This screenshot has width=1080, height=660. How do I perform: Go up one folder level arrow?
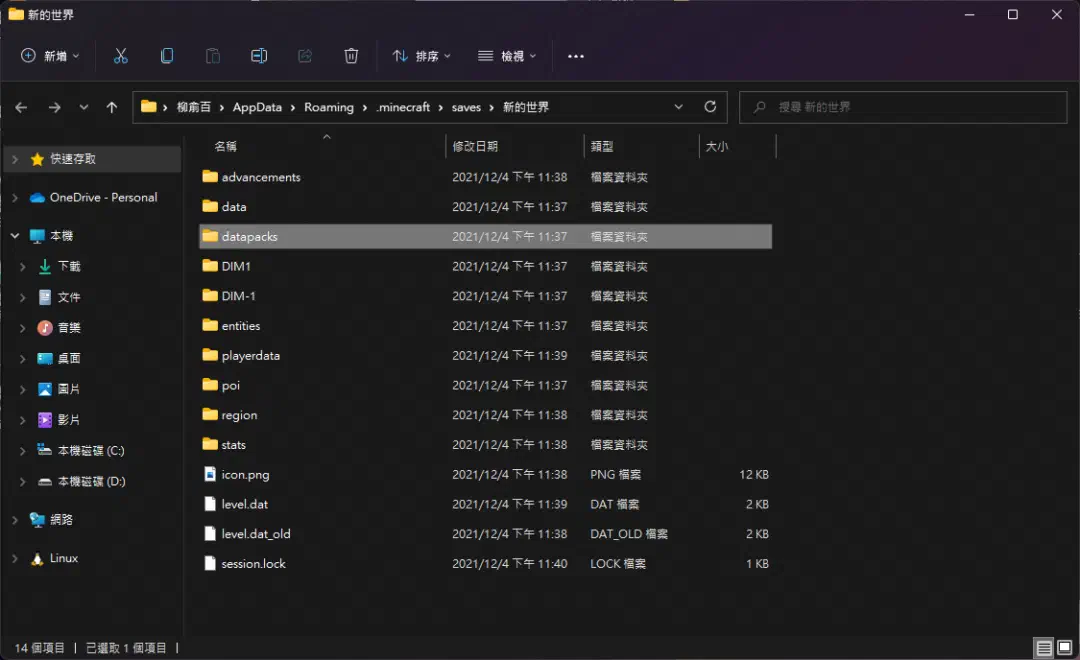click(x=112, y=107)
